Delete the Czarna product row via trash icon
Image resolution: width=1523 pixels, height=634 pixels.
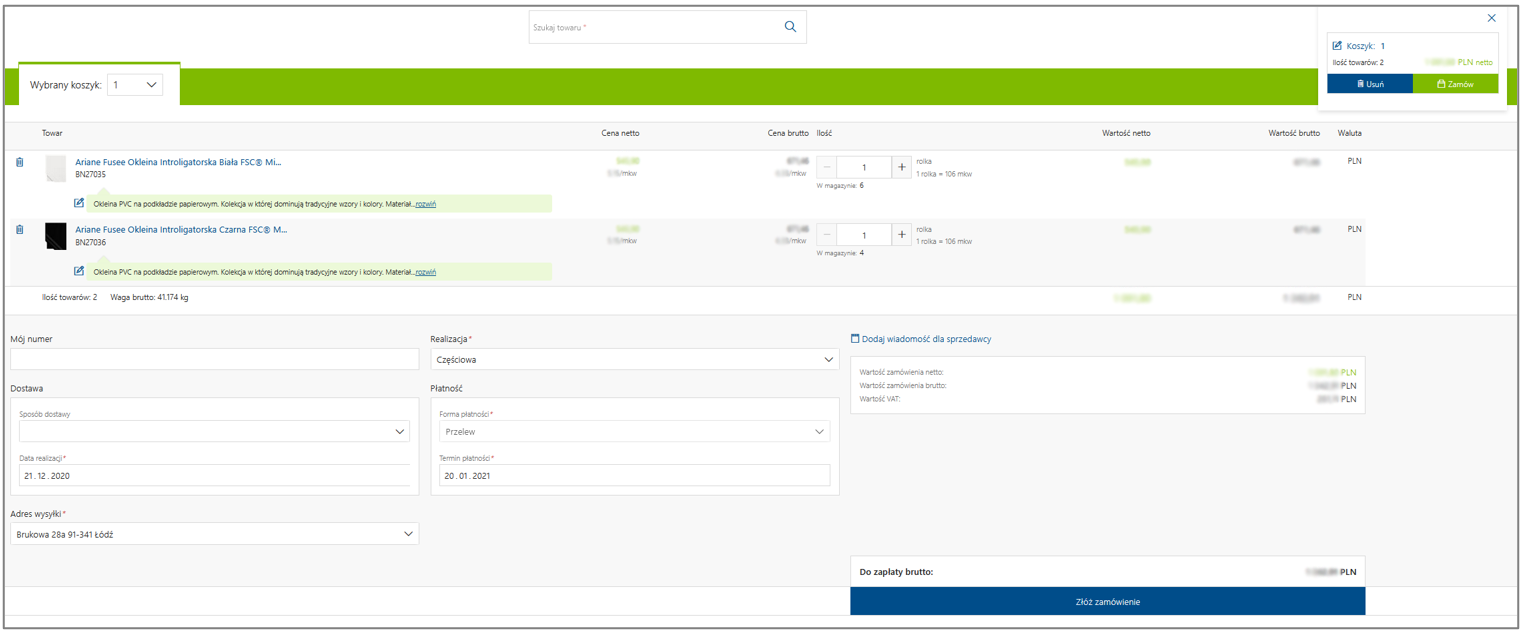click(x=20, y=230)
